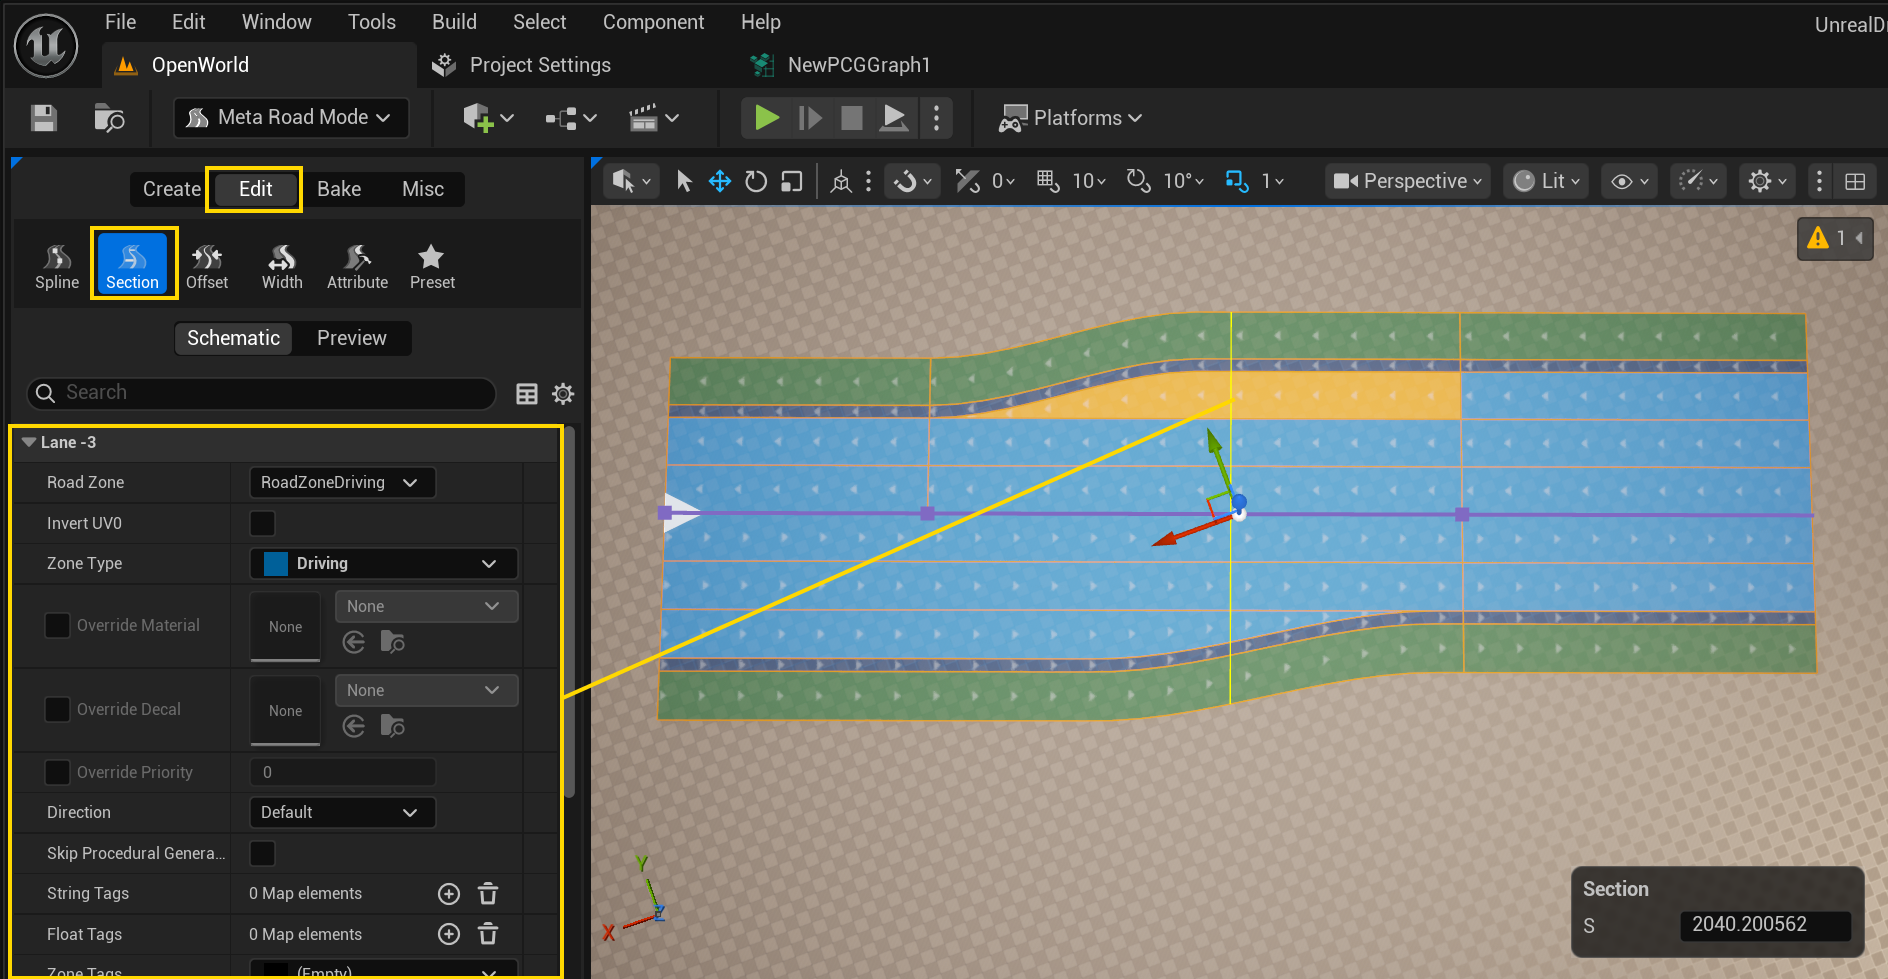The height and width of the screenshot is (979, 1888).
Task: Open the Road Zone RoadZoneDriving dropdown
Action: (341, 483)
